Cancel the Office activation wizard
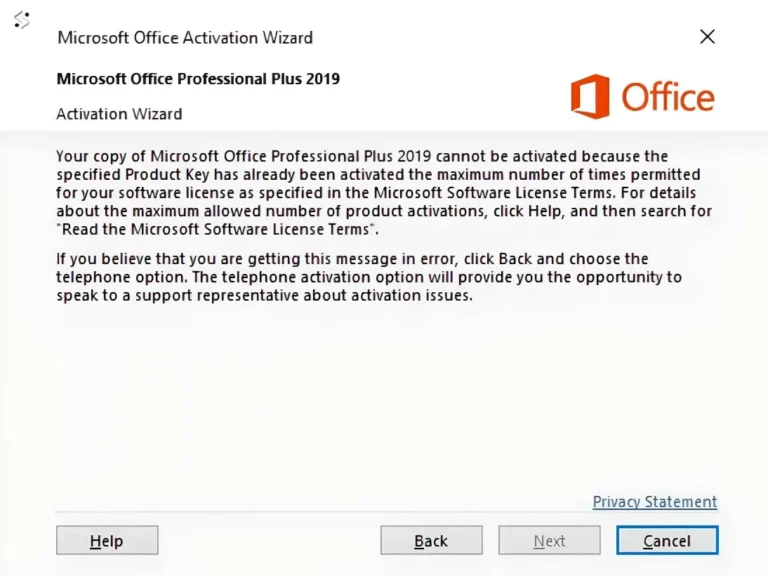The width and height of the screenshot is (768, 576). pos(667,541)
